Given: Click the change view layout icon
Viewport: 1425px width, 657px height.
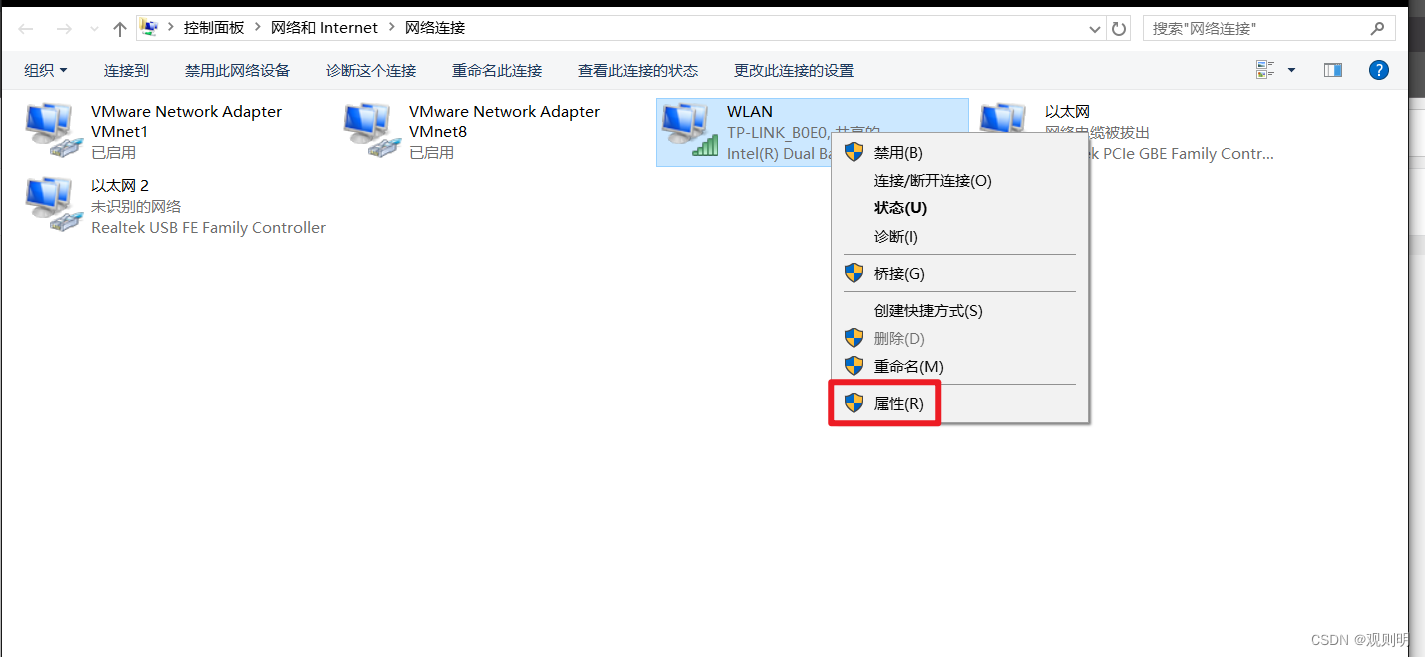Looking at the screenshot, I should pos(1265,70).
